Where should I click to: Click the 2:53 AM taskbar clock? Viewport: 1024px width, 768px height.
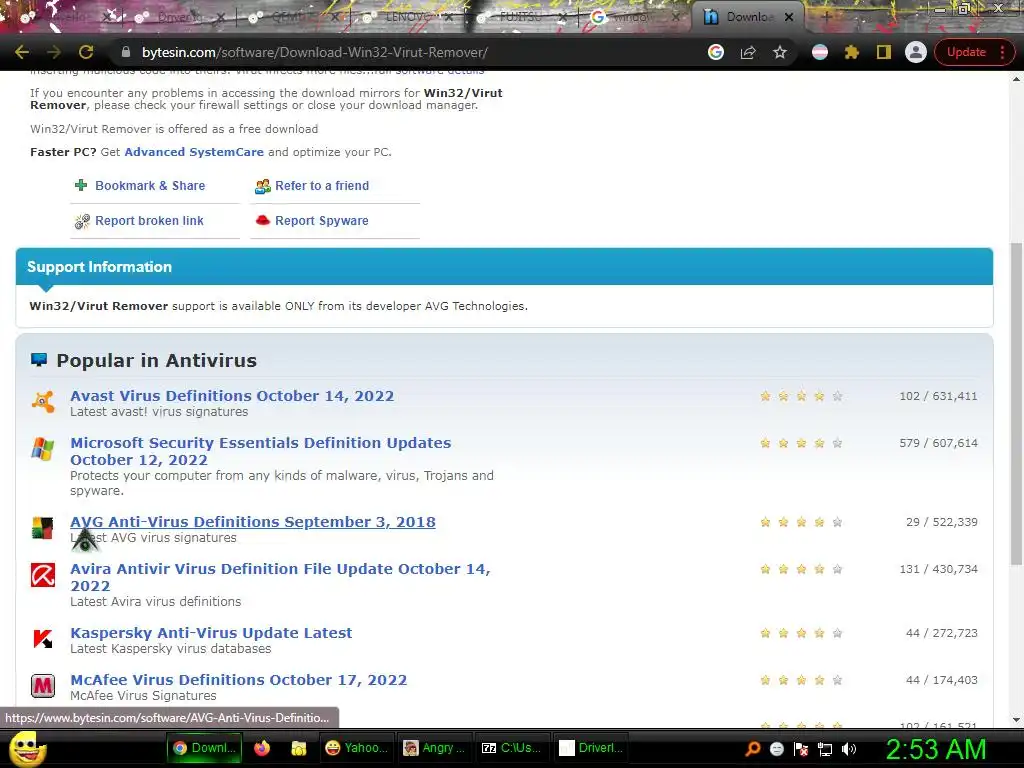(936, 749)
